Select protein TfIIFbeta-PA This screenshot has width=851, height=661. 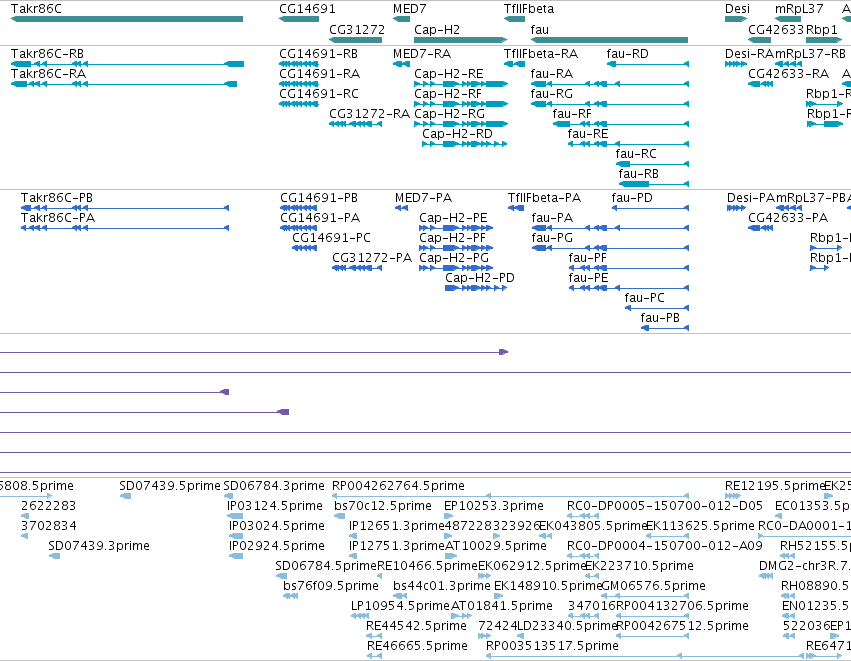544,198
